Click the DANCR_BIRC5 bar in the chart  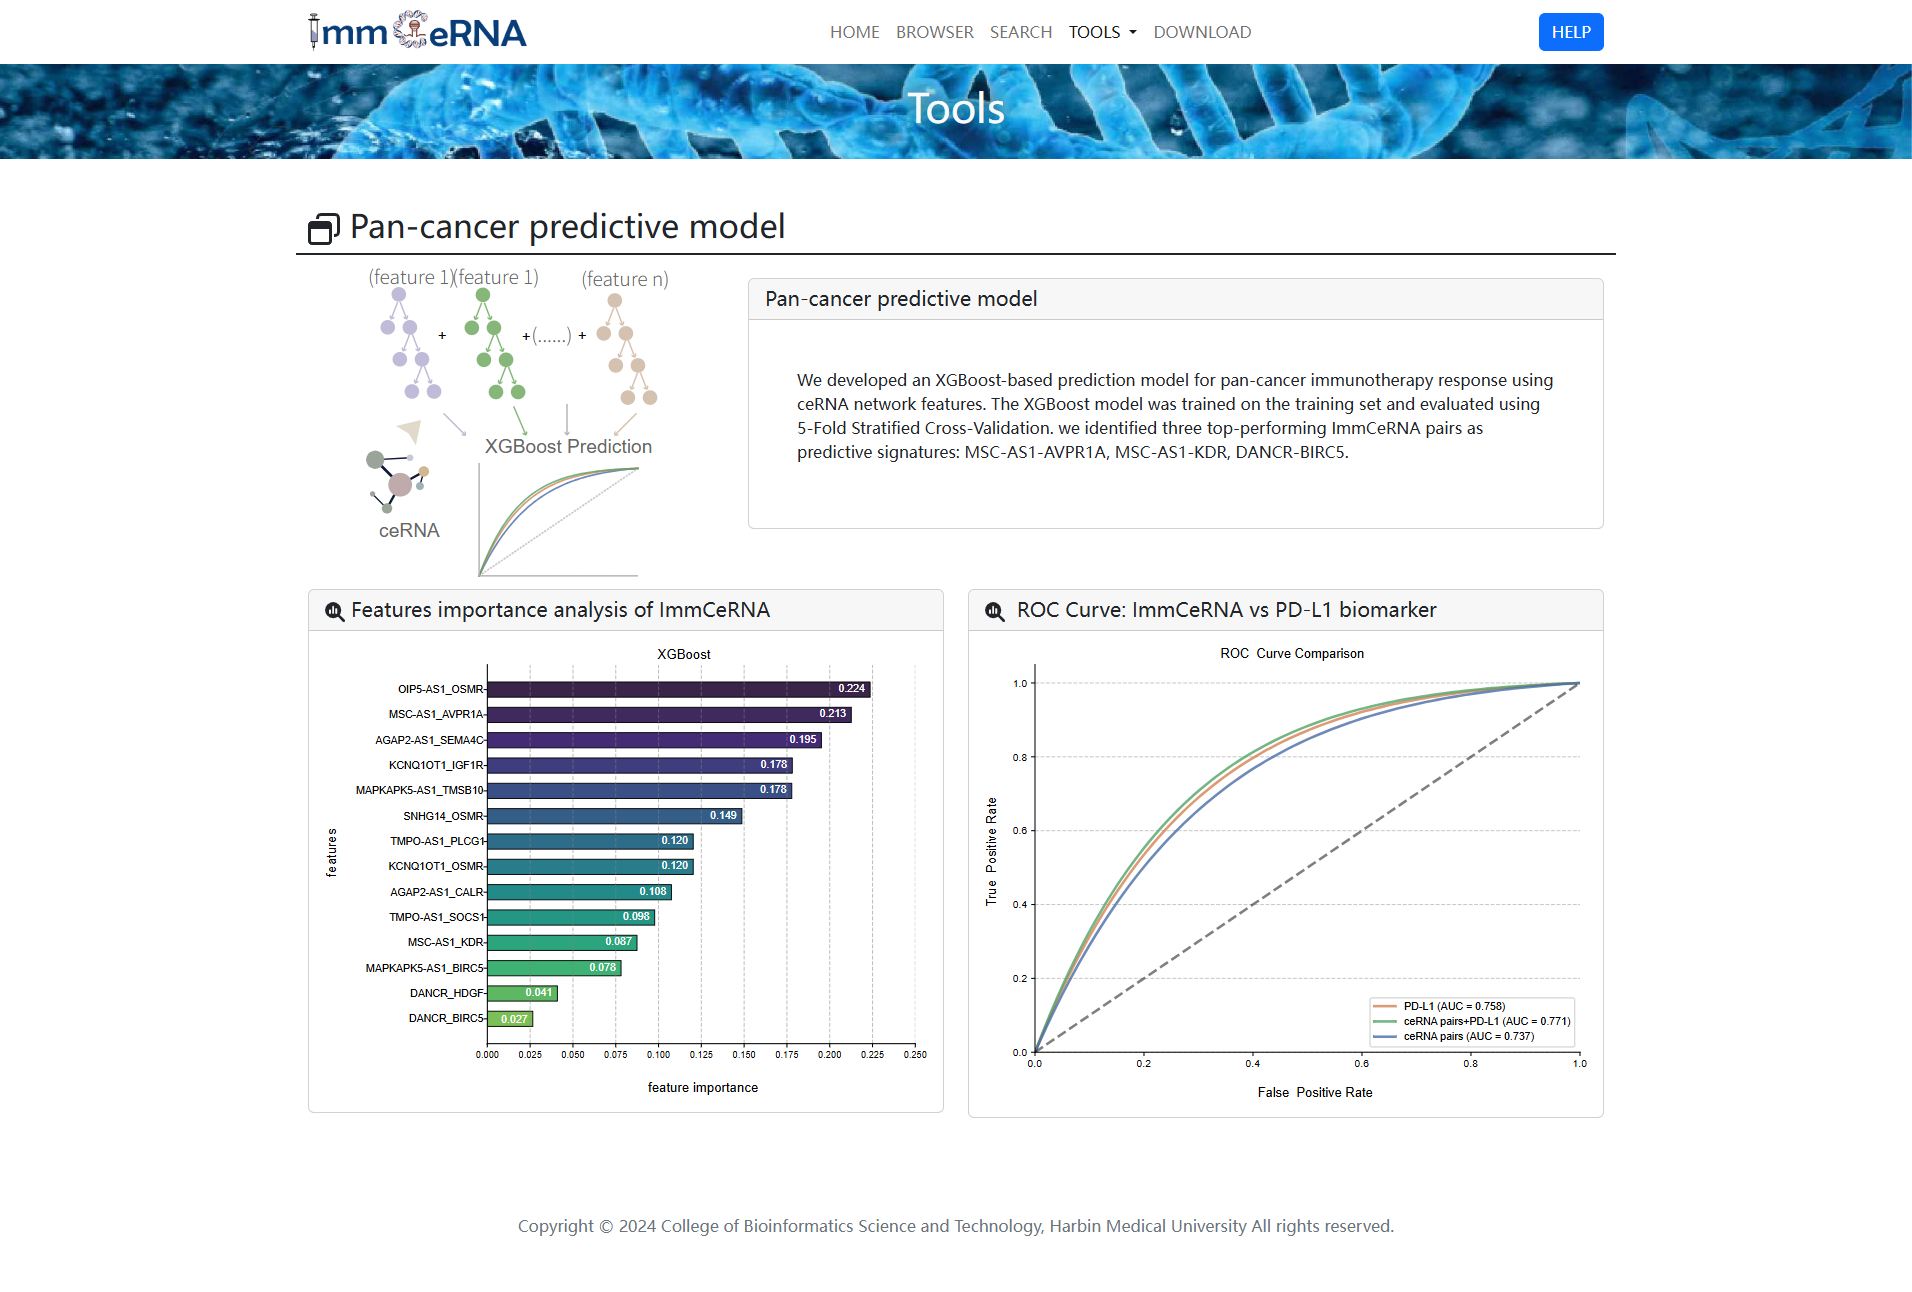point(510,1019)
